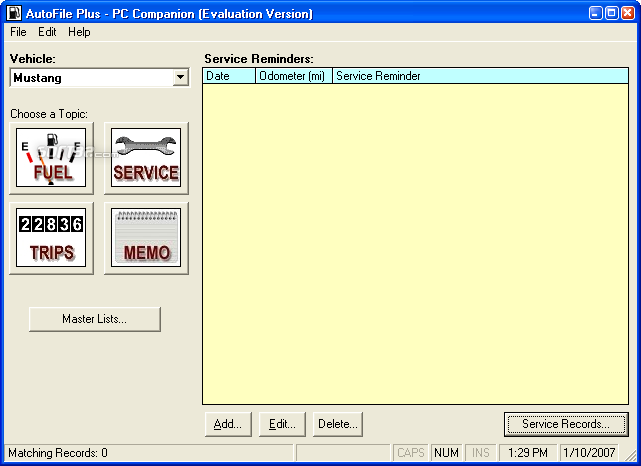Click the CAPS status bar indicator
The height and width of the screenshot is (466, 641).
point(411,453)
